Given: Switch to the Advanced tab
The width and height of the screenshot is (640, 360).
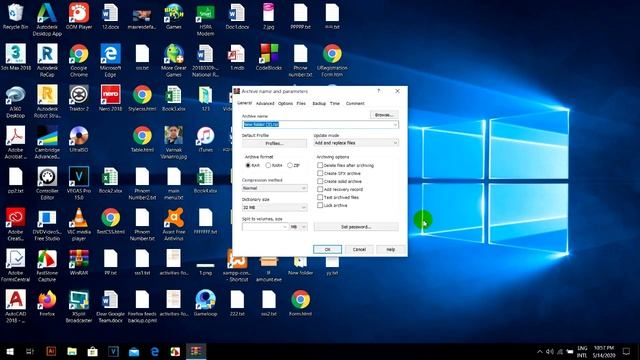Looking at the screenshot, I should tap(265, 104).
